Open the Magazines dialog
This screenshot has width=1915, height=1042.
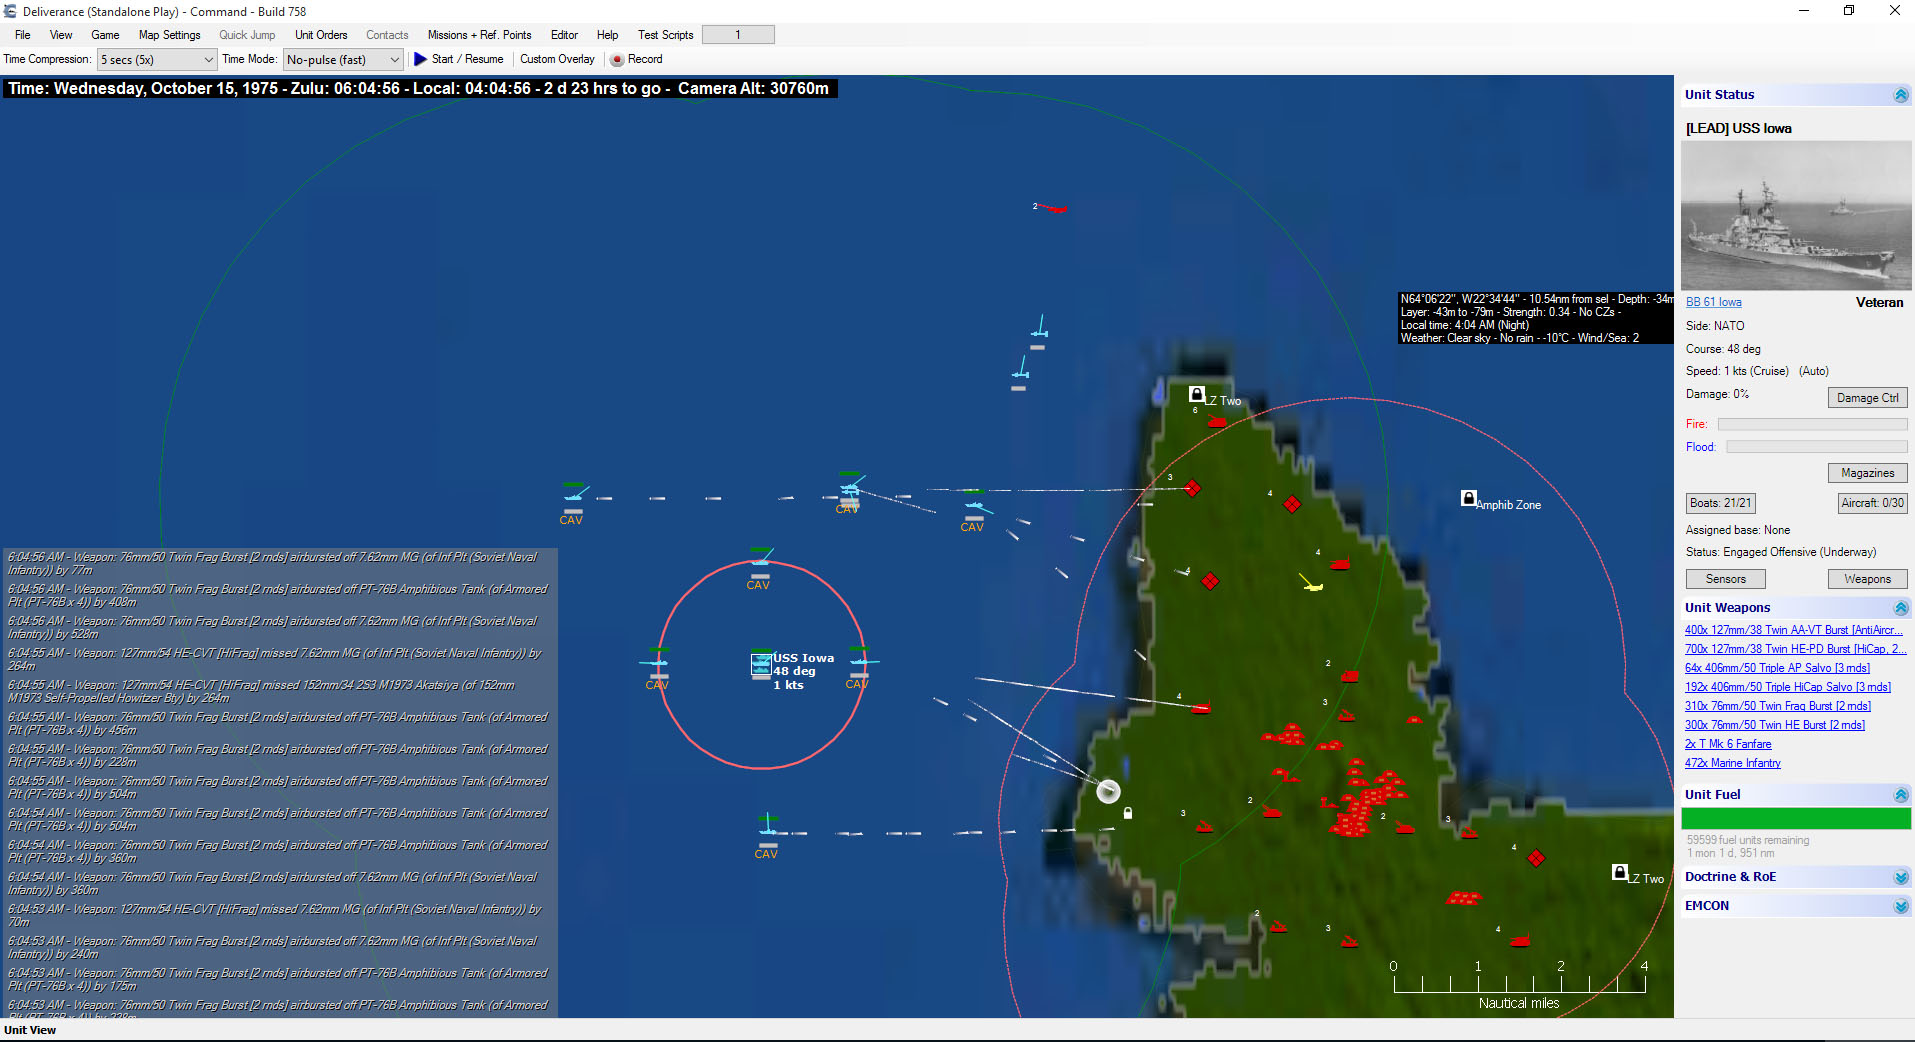[1867, 472]
